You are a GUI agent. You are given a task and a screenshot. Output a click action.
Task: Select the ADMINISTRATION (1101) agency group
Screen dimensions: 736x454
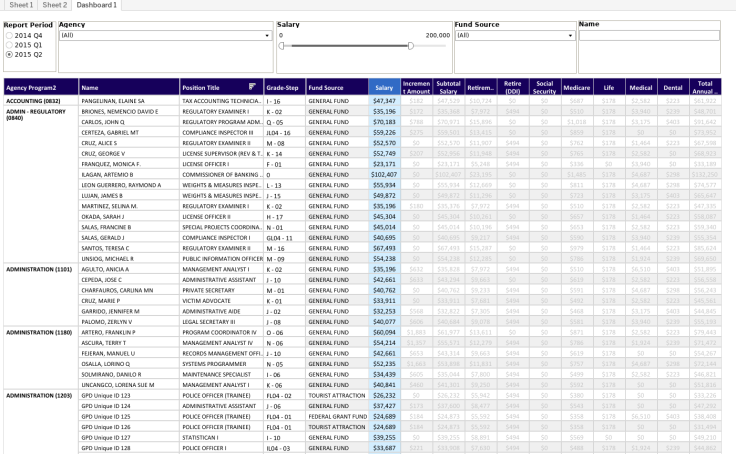(x=38, y=269)
